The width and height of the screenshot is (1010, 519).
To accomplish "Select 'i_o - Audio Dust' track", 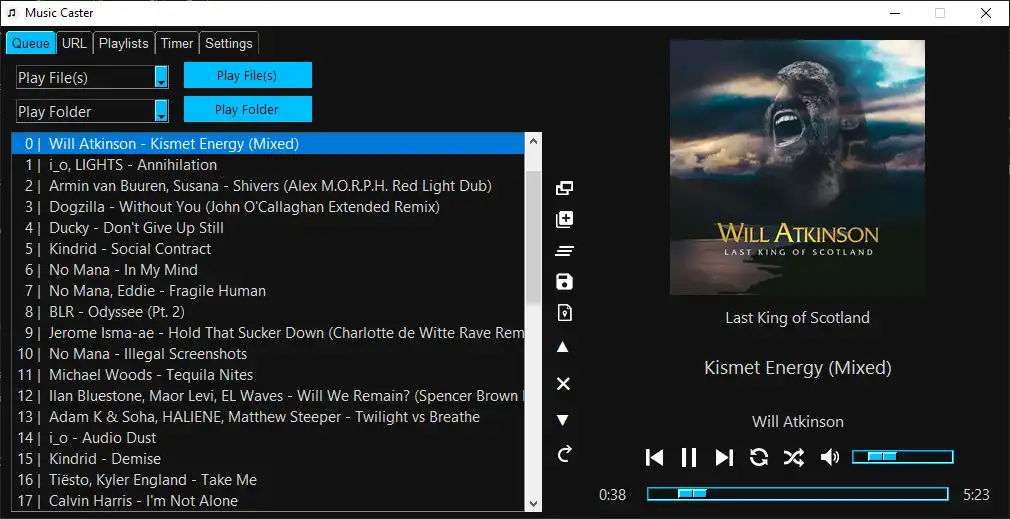I will click(x=268, y=438).
